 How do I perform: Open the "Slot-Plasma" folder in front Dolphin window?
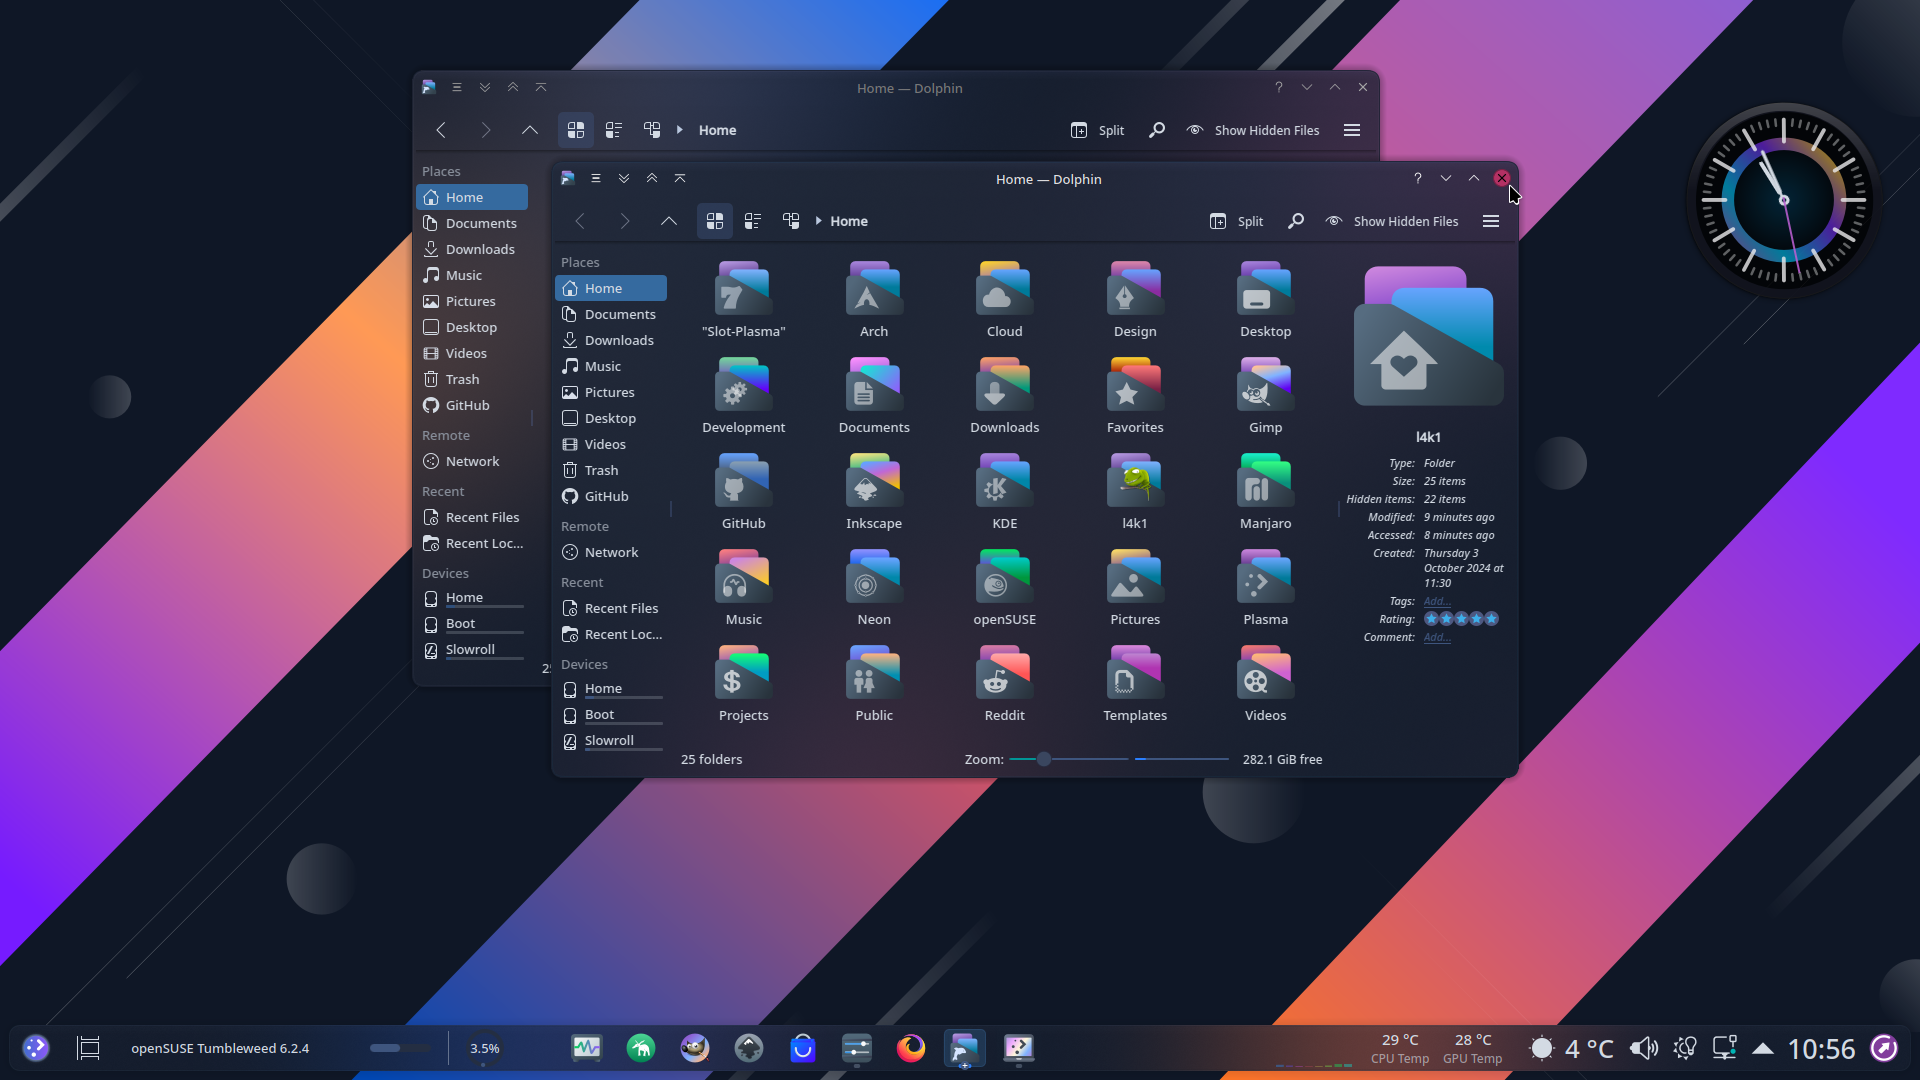(743, 300)
